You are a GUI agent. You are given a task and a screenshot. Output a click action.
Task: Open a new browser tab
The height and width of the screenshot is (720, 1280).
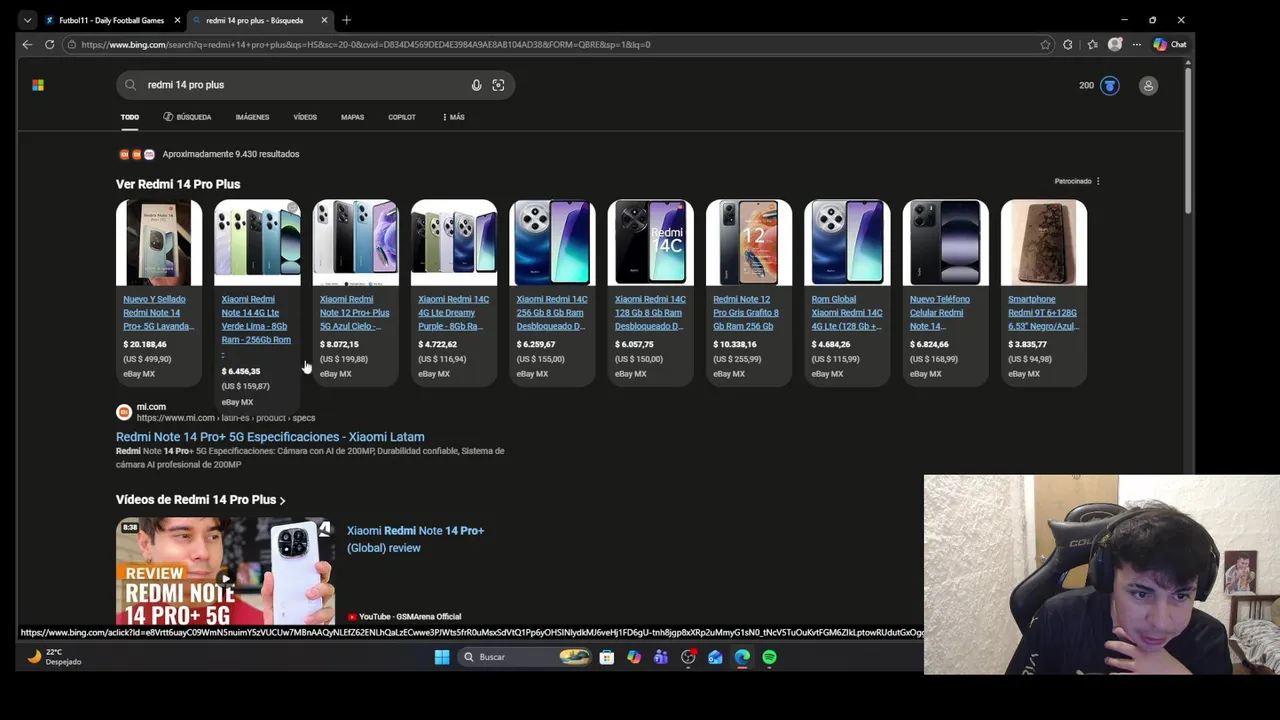(346, 20)
